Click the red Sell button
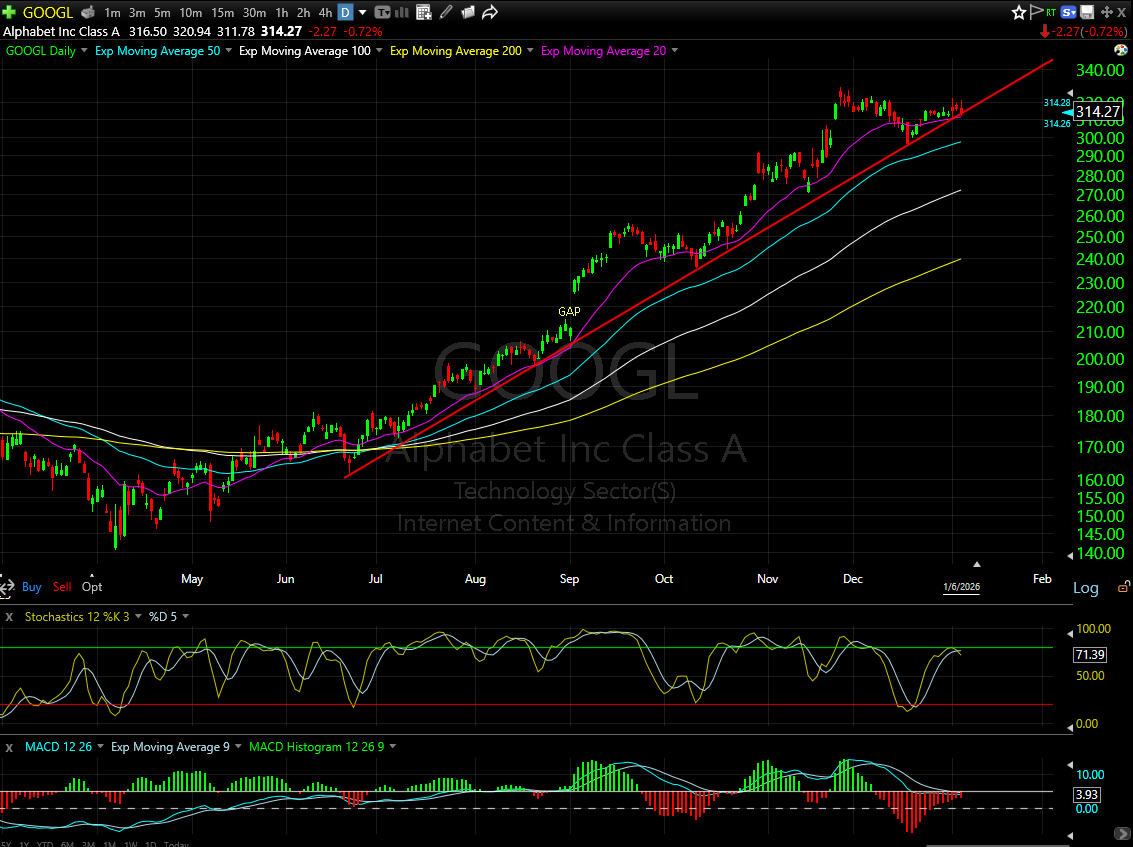 pyautogui.click(x=62, y=587)
